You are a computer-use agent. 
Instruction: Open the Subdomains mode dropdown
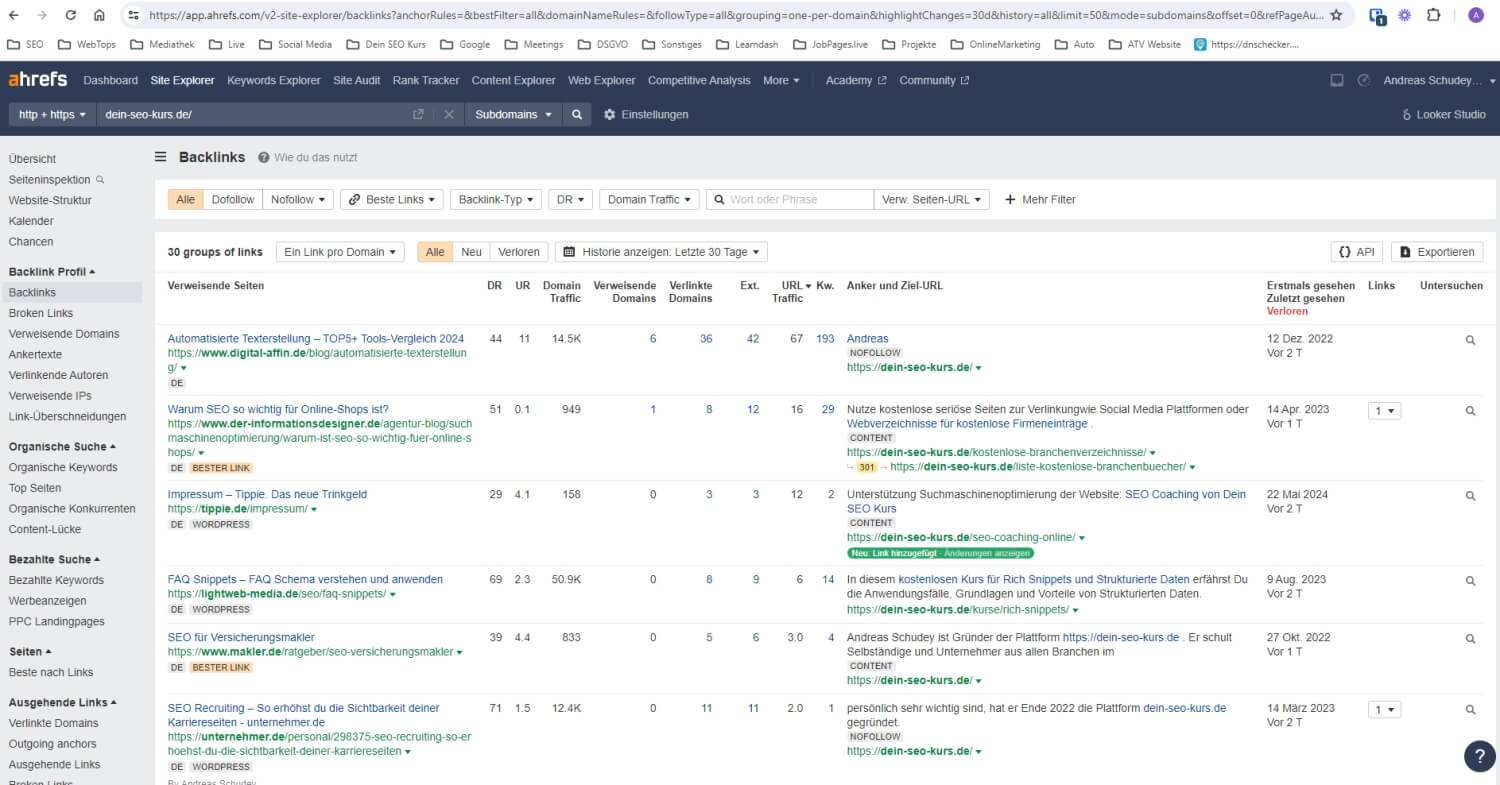(x=514, y=115)
